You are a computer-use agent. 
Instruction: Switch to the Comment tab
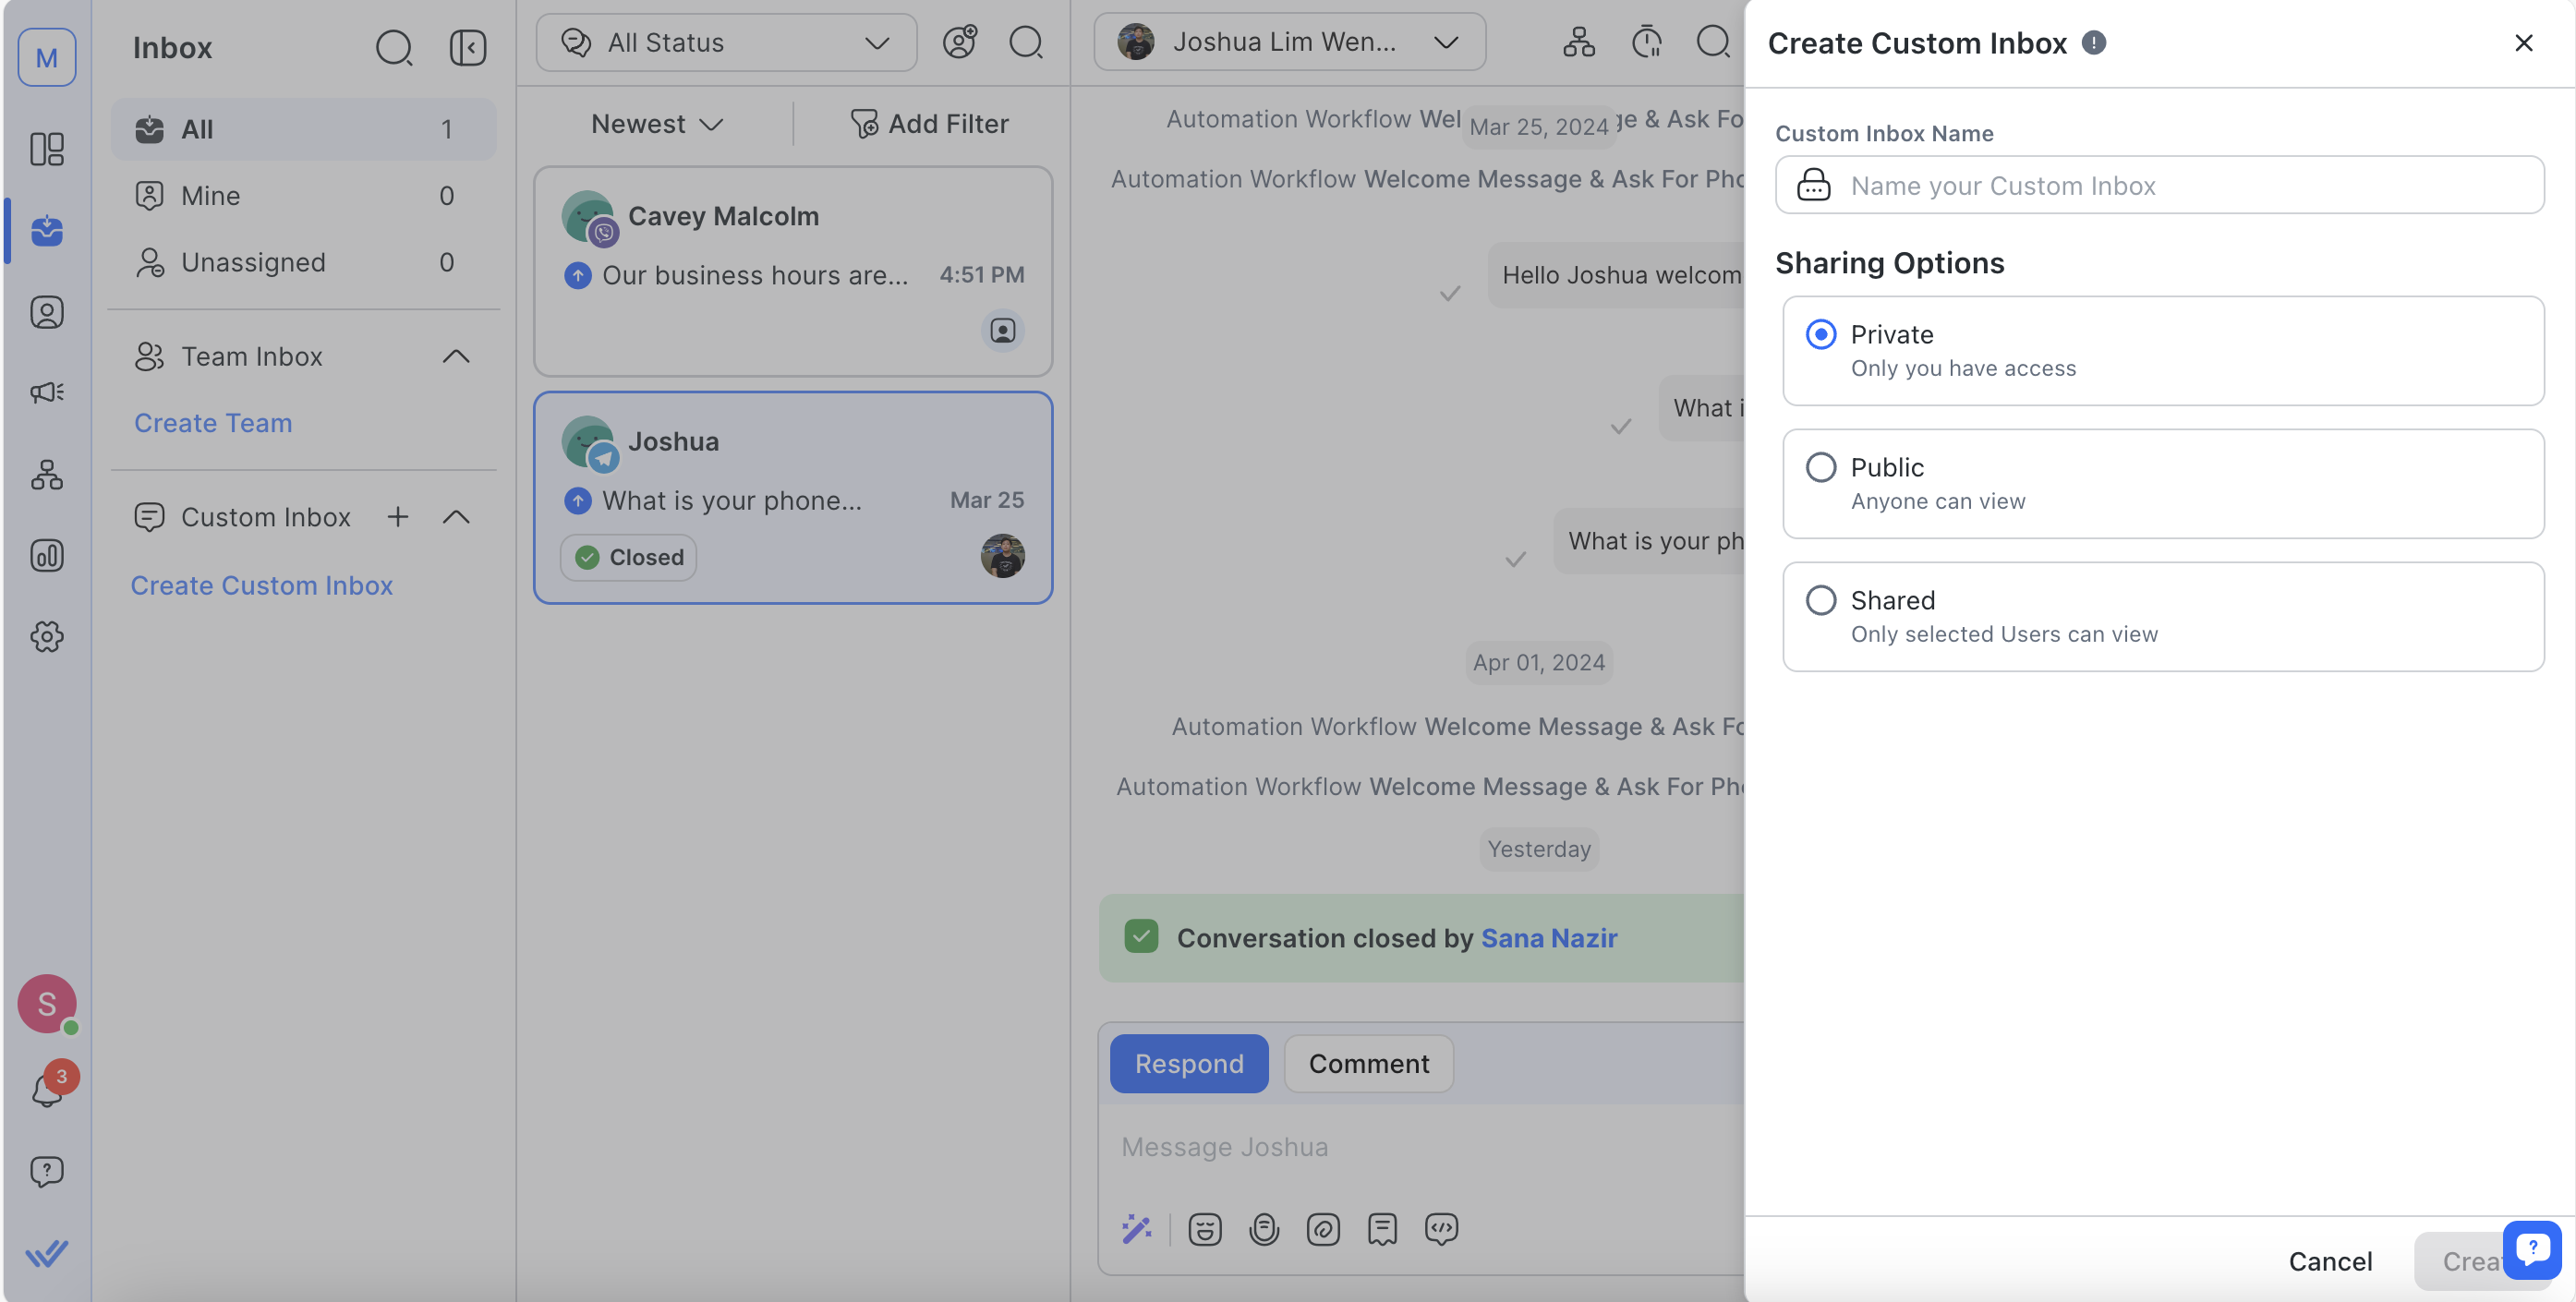point(1368,1063)
